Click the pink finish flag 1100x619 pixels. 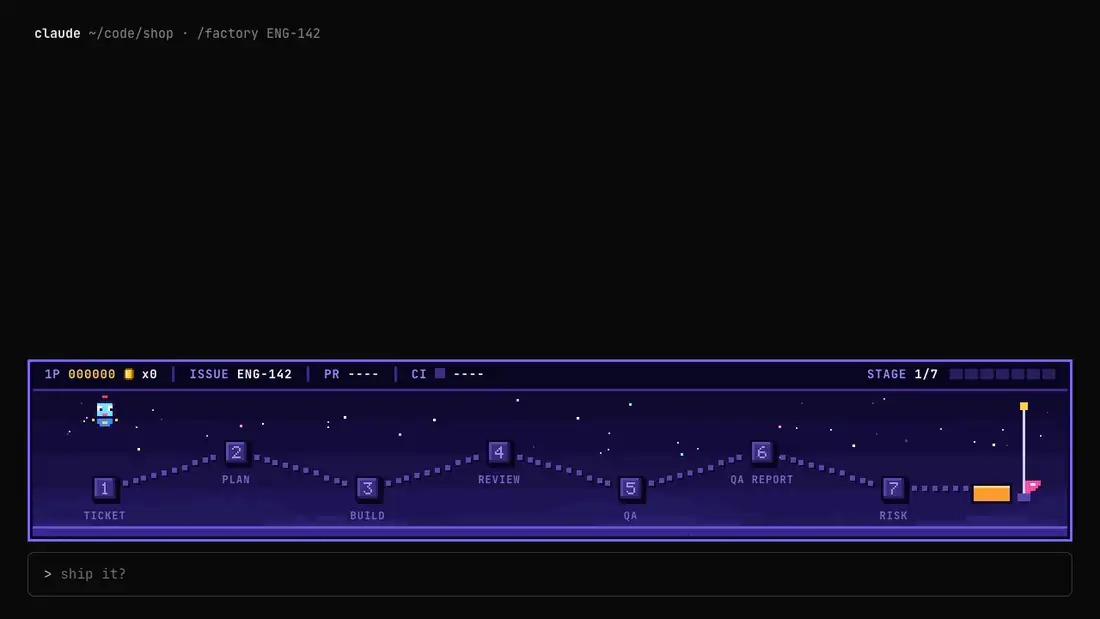(1032, 486)
